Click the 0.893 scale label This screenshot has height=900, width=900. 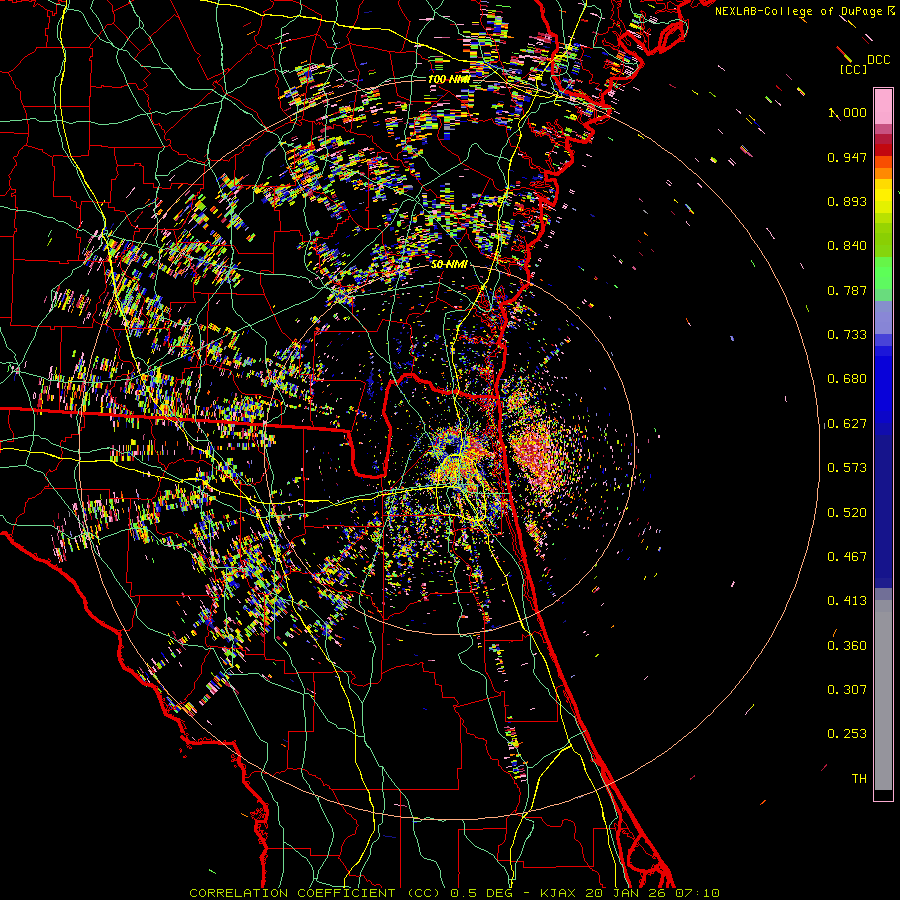(x=847, y=201)
